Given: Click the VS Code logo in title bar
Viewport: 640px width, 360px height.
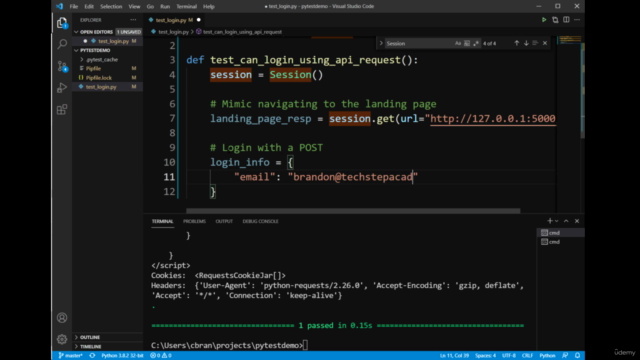Looking at the screenshot, I should [x=60, y=6].
